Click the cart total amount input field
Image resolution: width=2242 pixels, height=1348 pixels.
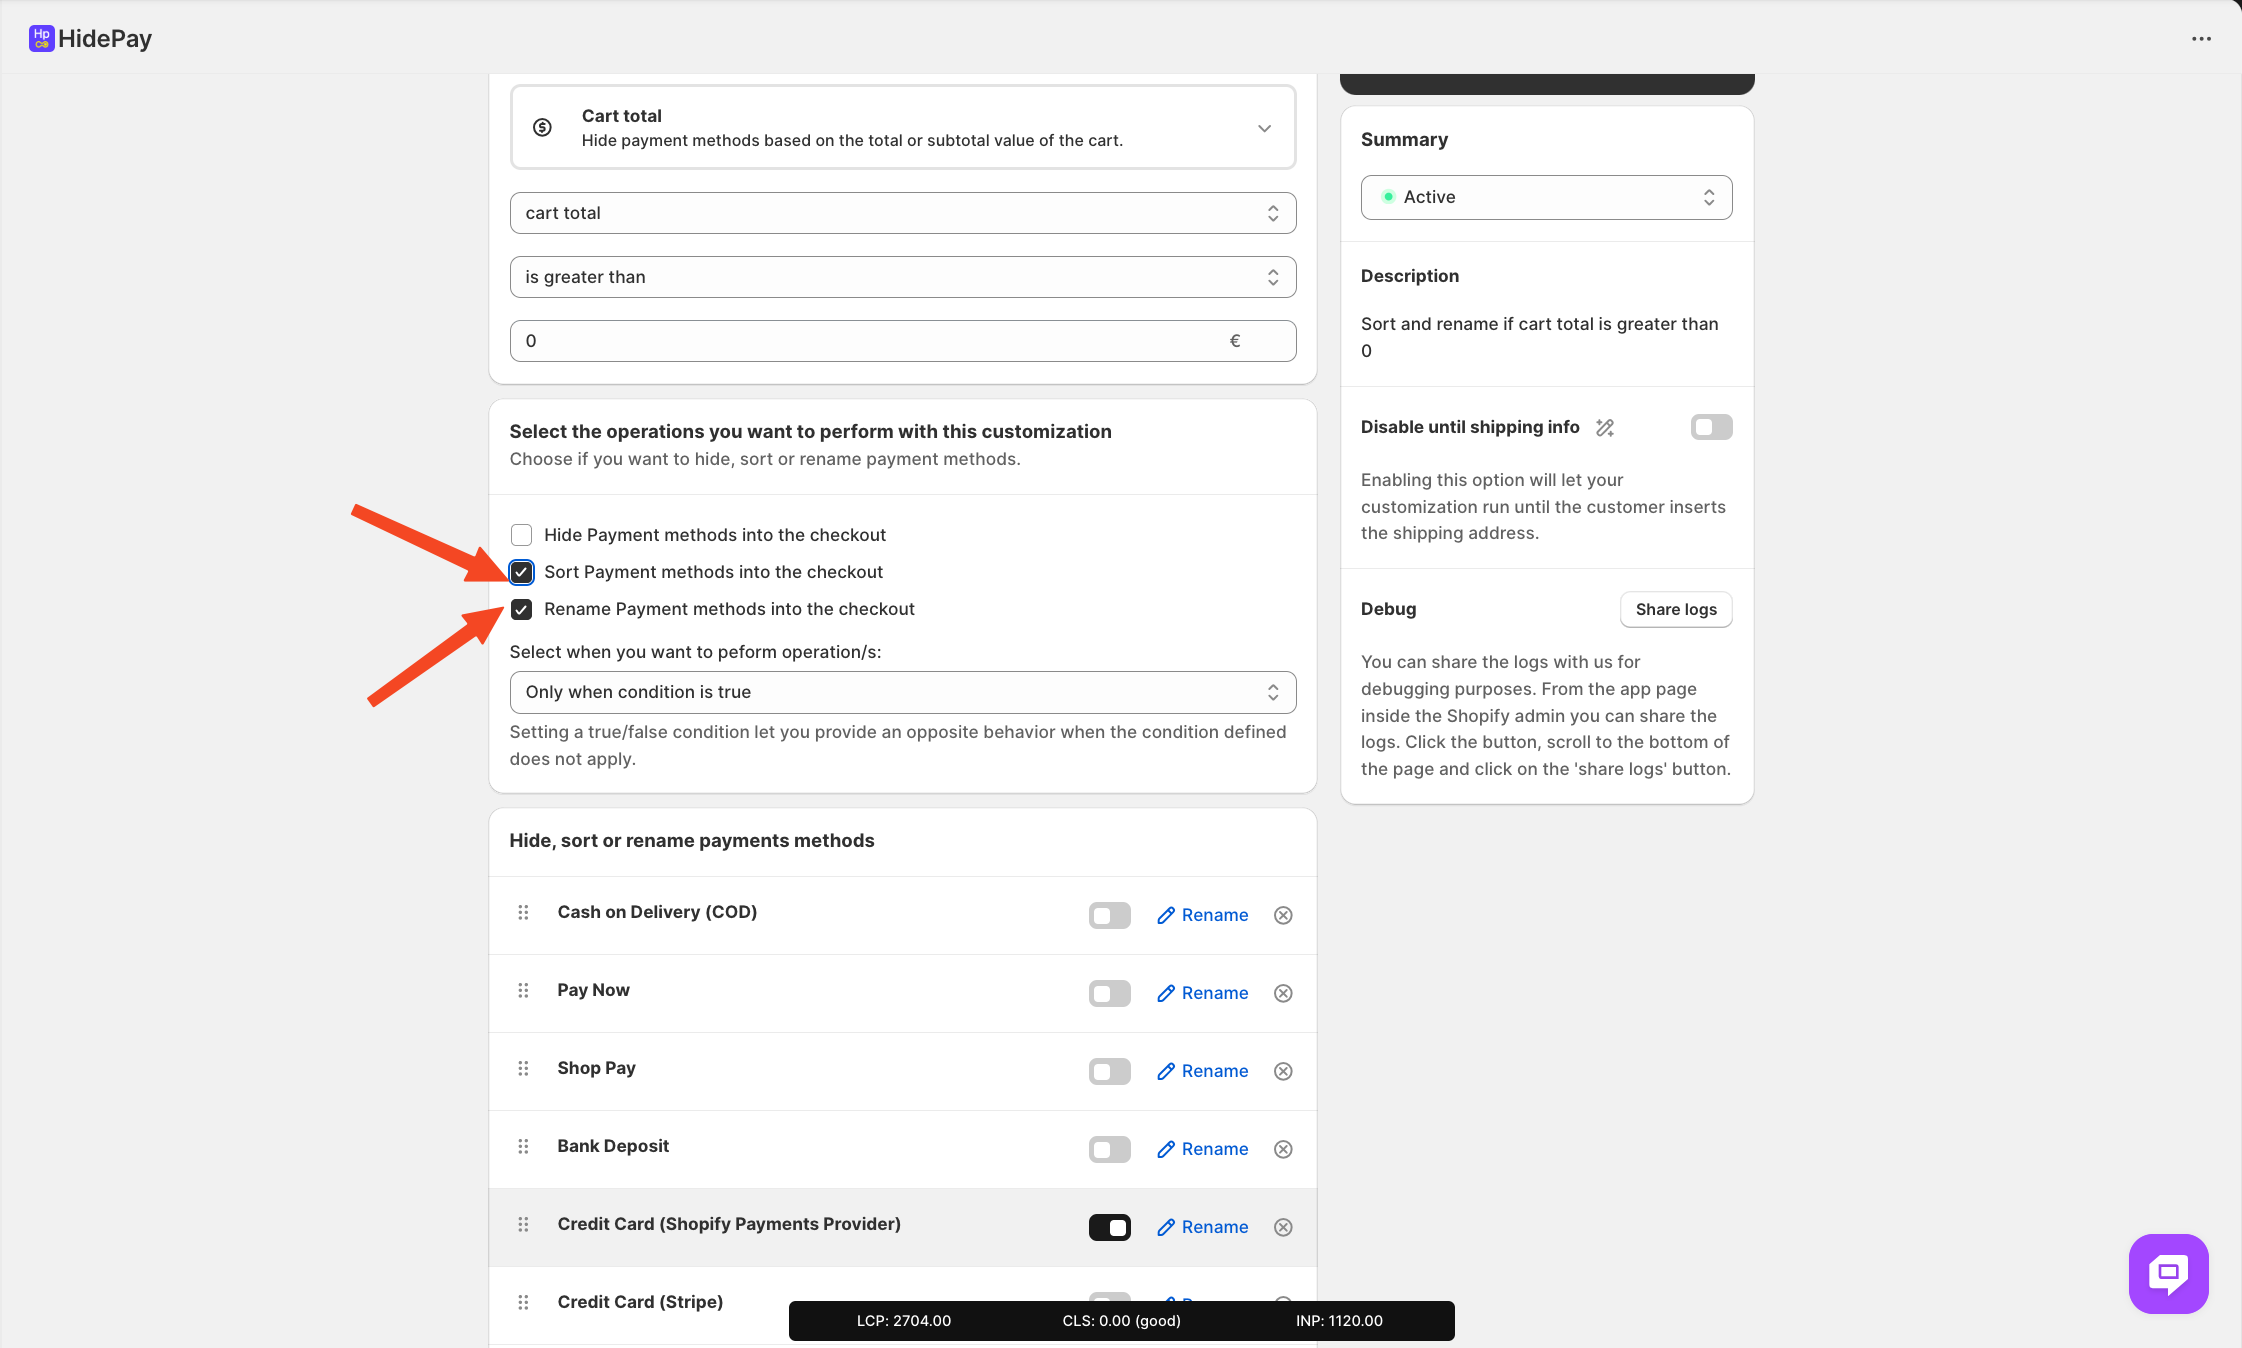870,341
